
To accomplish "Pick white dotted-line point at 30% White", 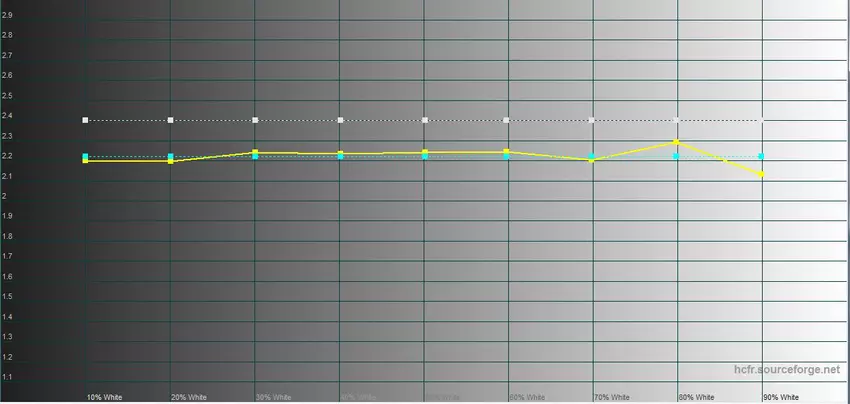I will point(256,120).
